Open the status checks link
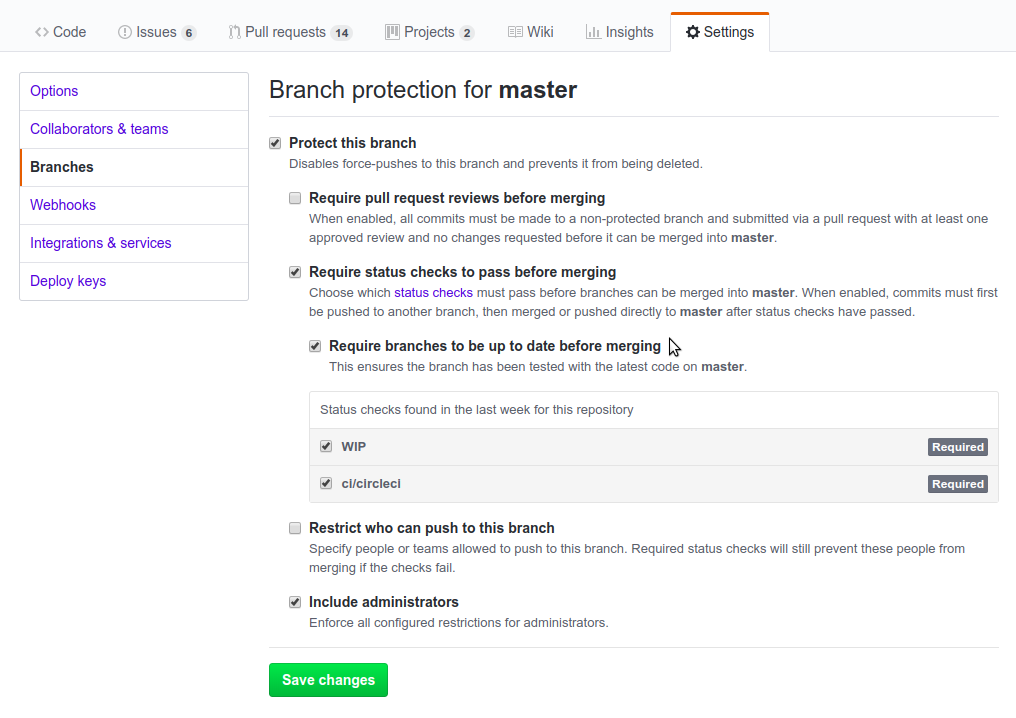Image resolution: width=1016 pixels, height=718 pixels. coord(433,292)
